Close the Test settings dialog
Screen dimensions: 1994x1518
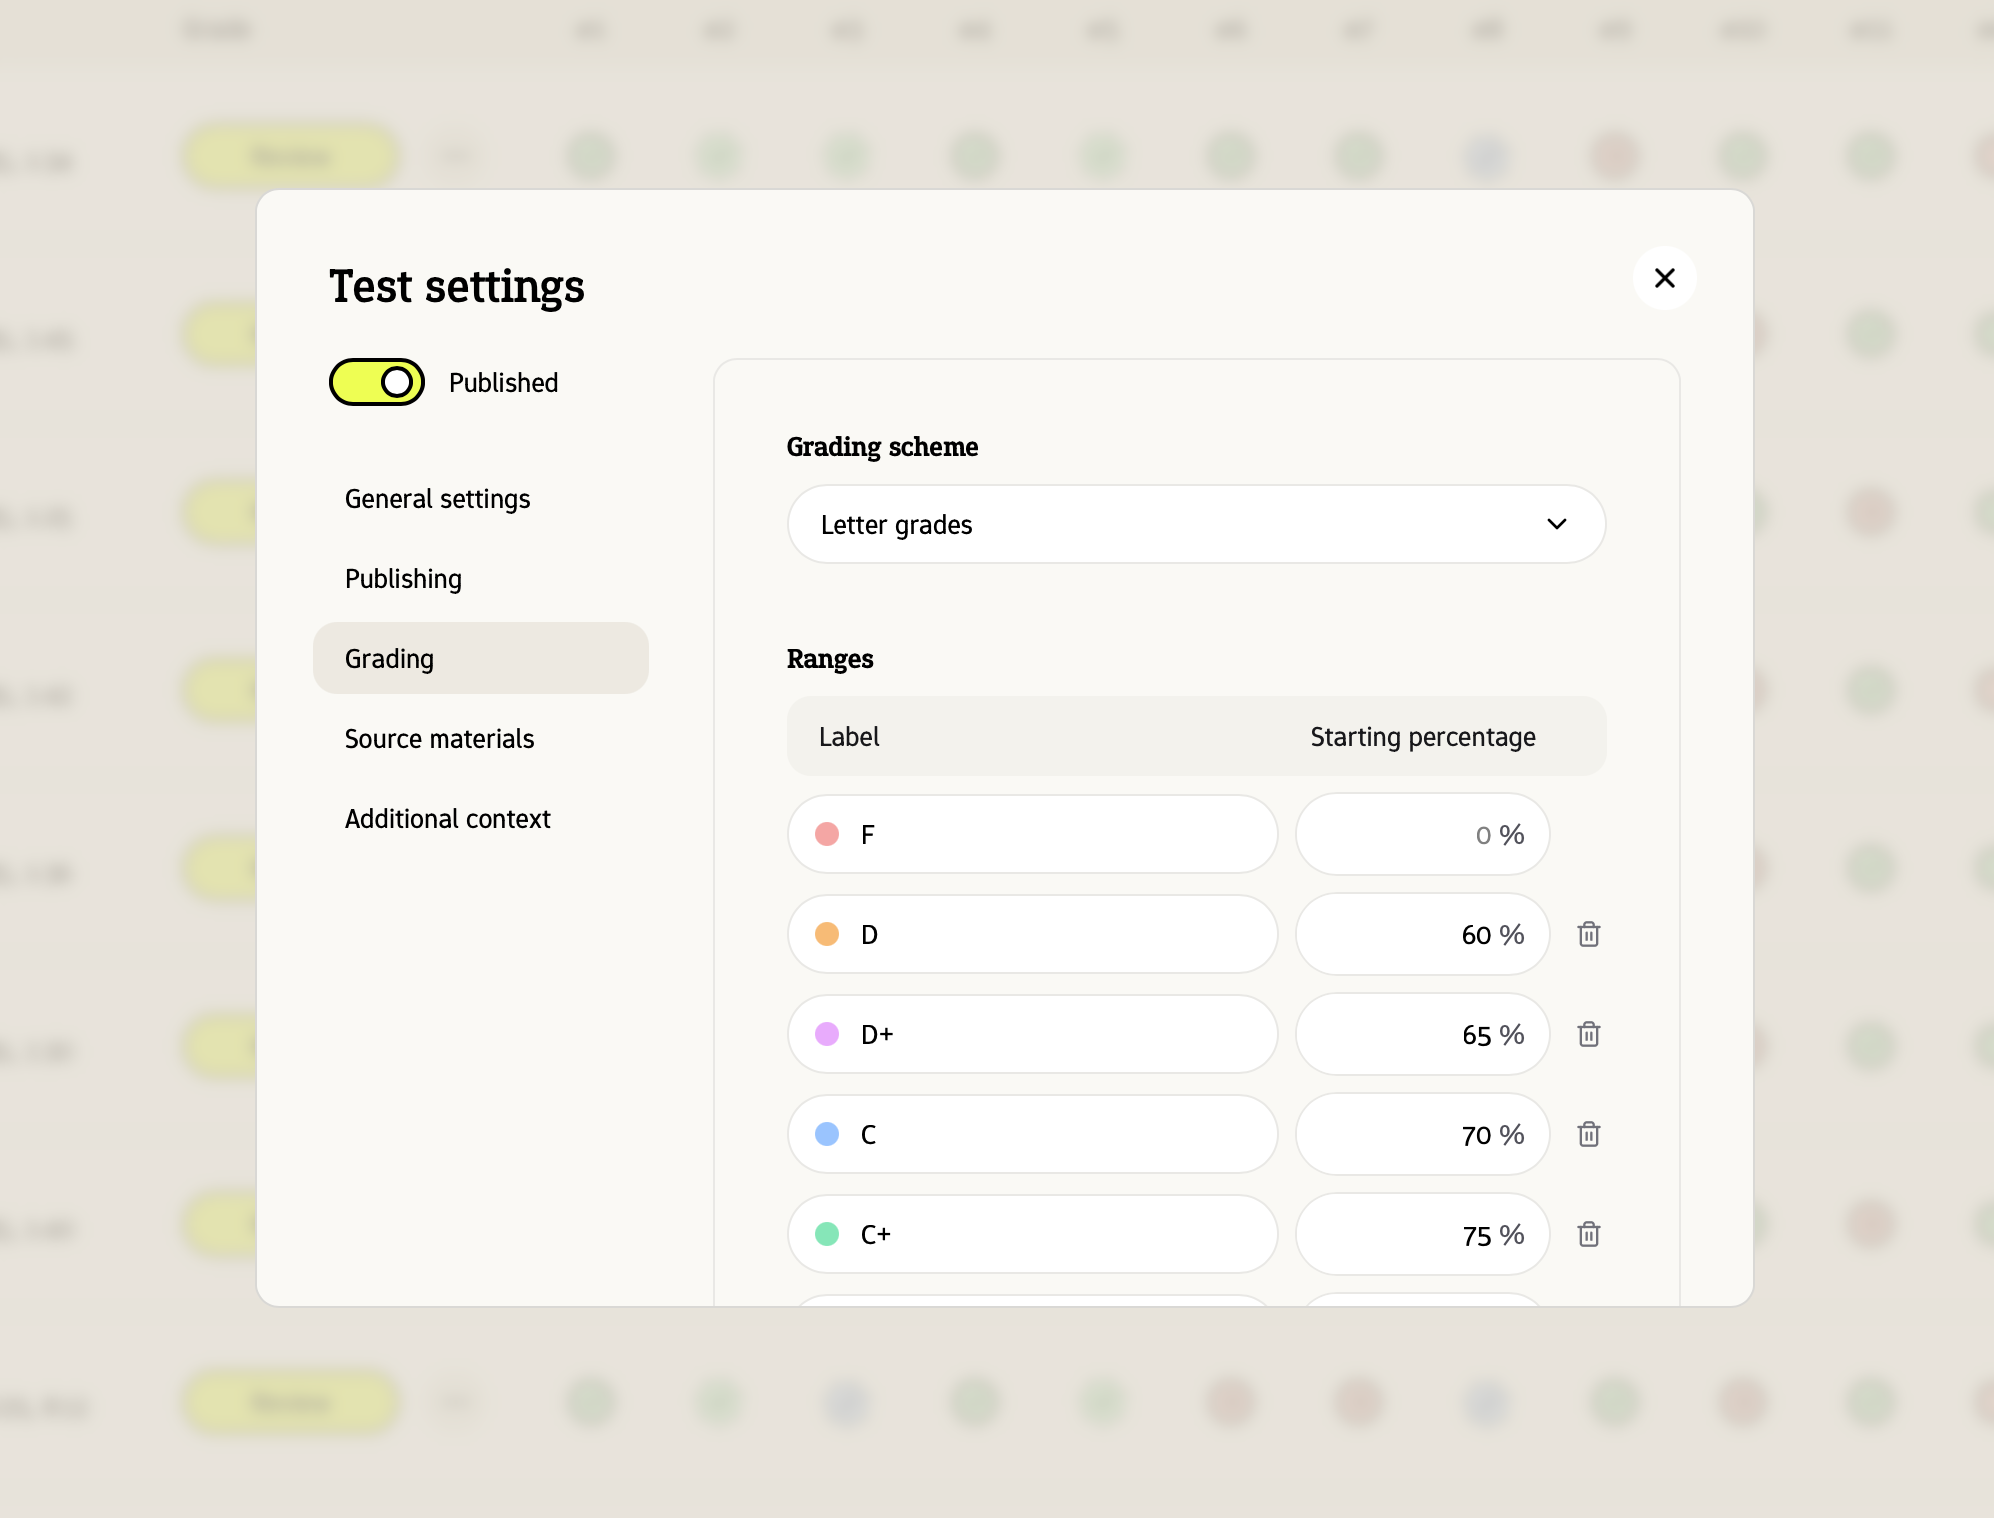point(1664,278)
